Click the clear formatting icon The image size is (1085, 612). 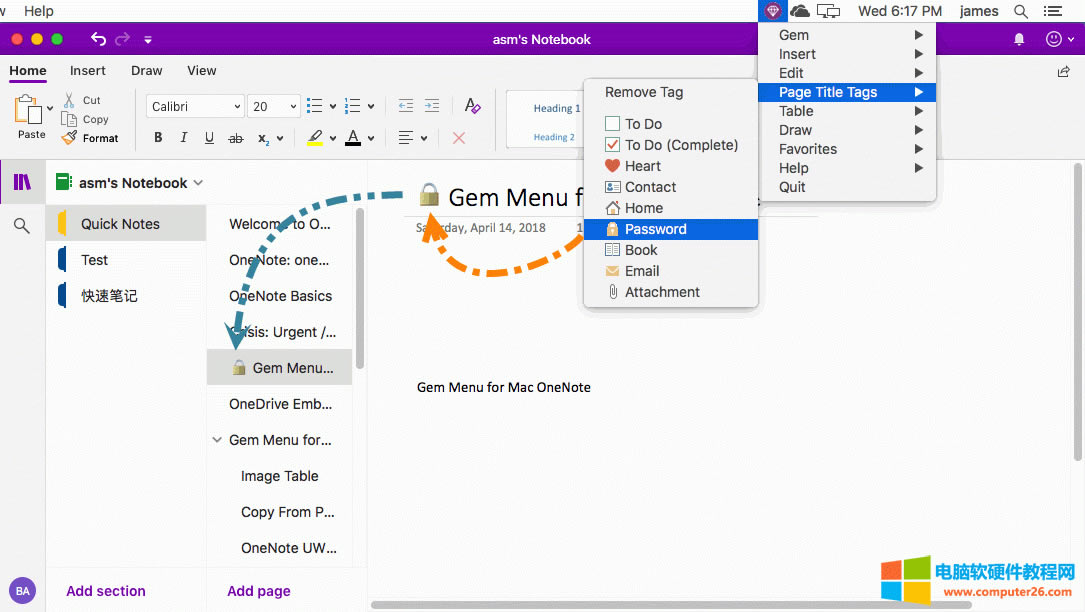[473, 106]
